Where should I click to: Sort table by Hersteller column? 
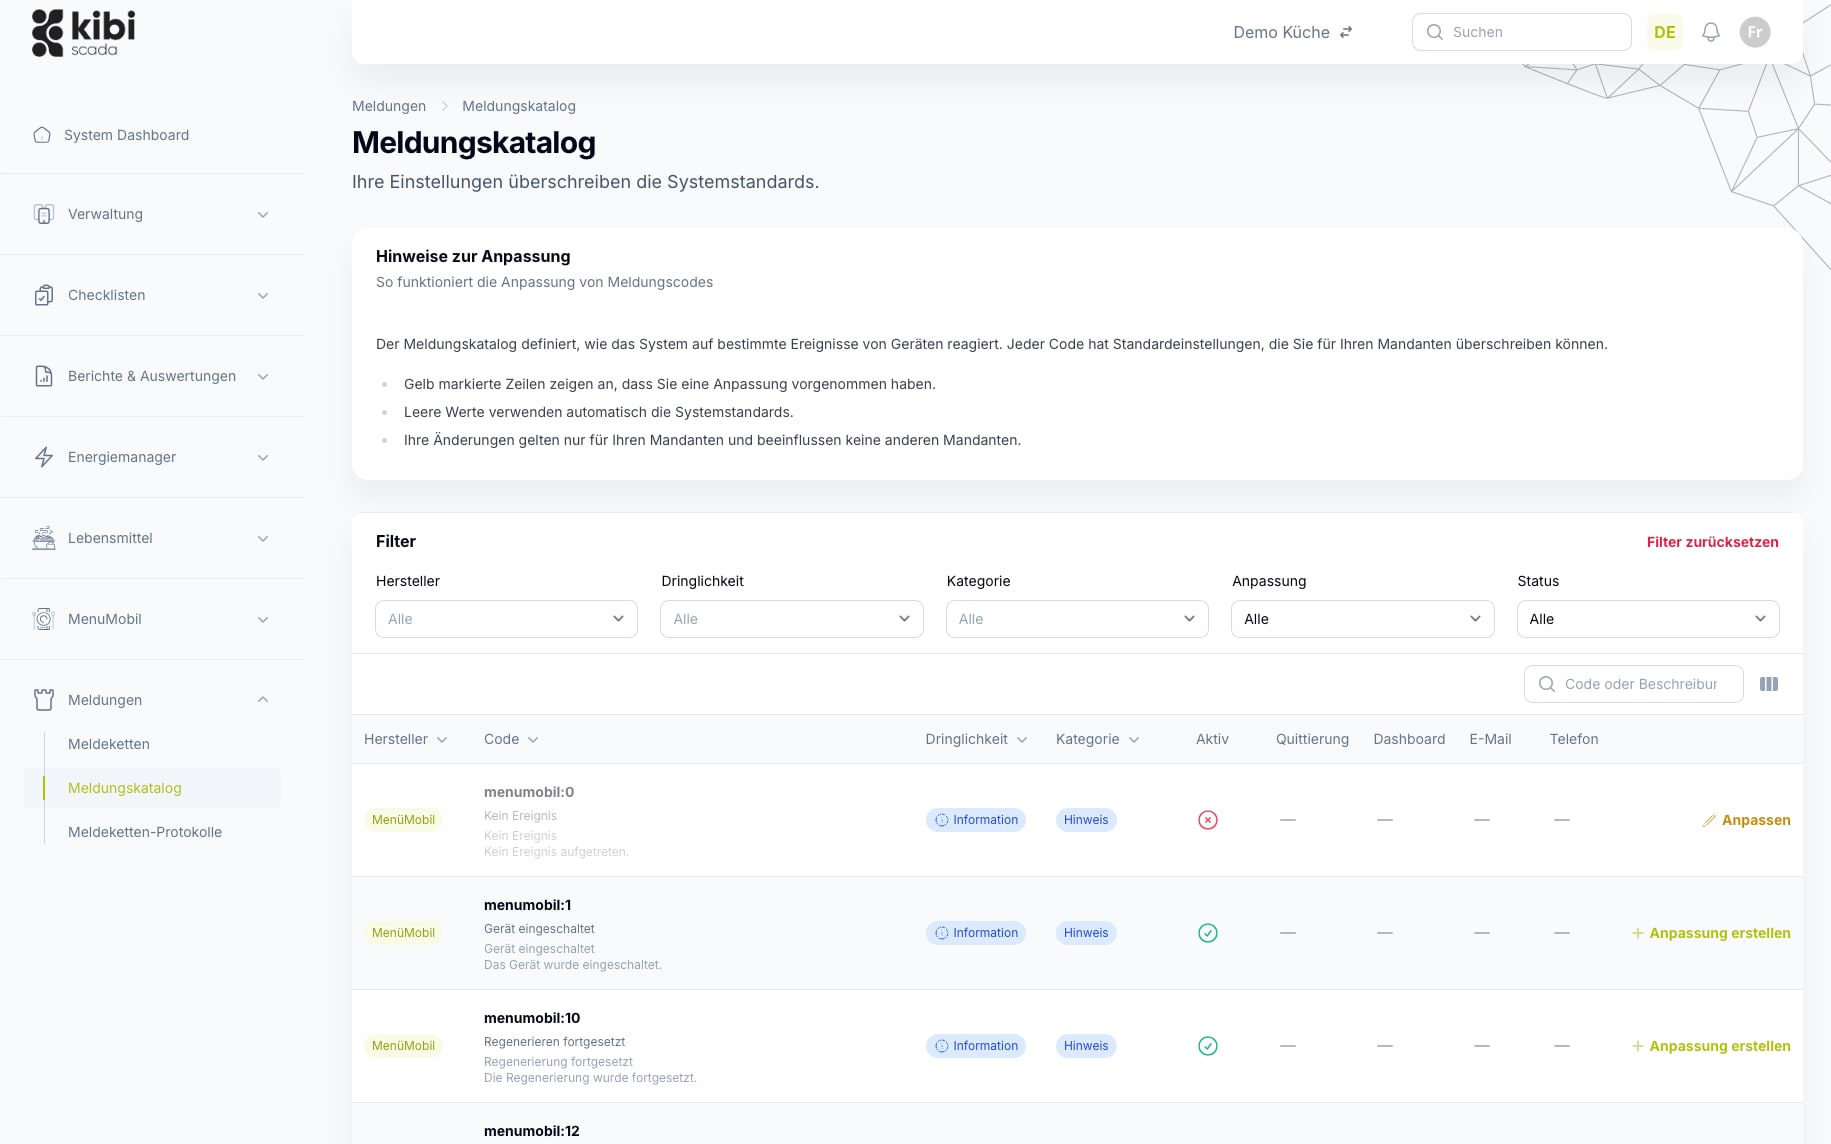[406, 739]
